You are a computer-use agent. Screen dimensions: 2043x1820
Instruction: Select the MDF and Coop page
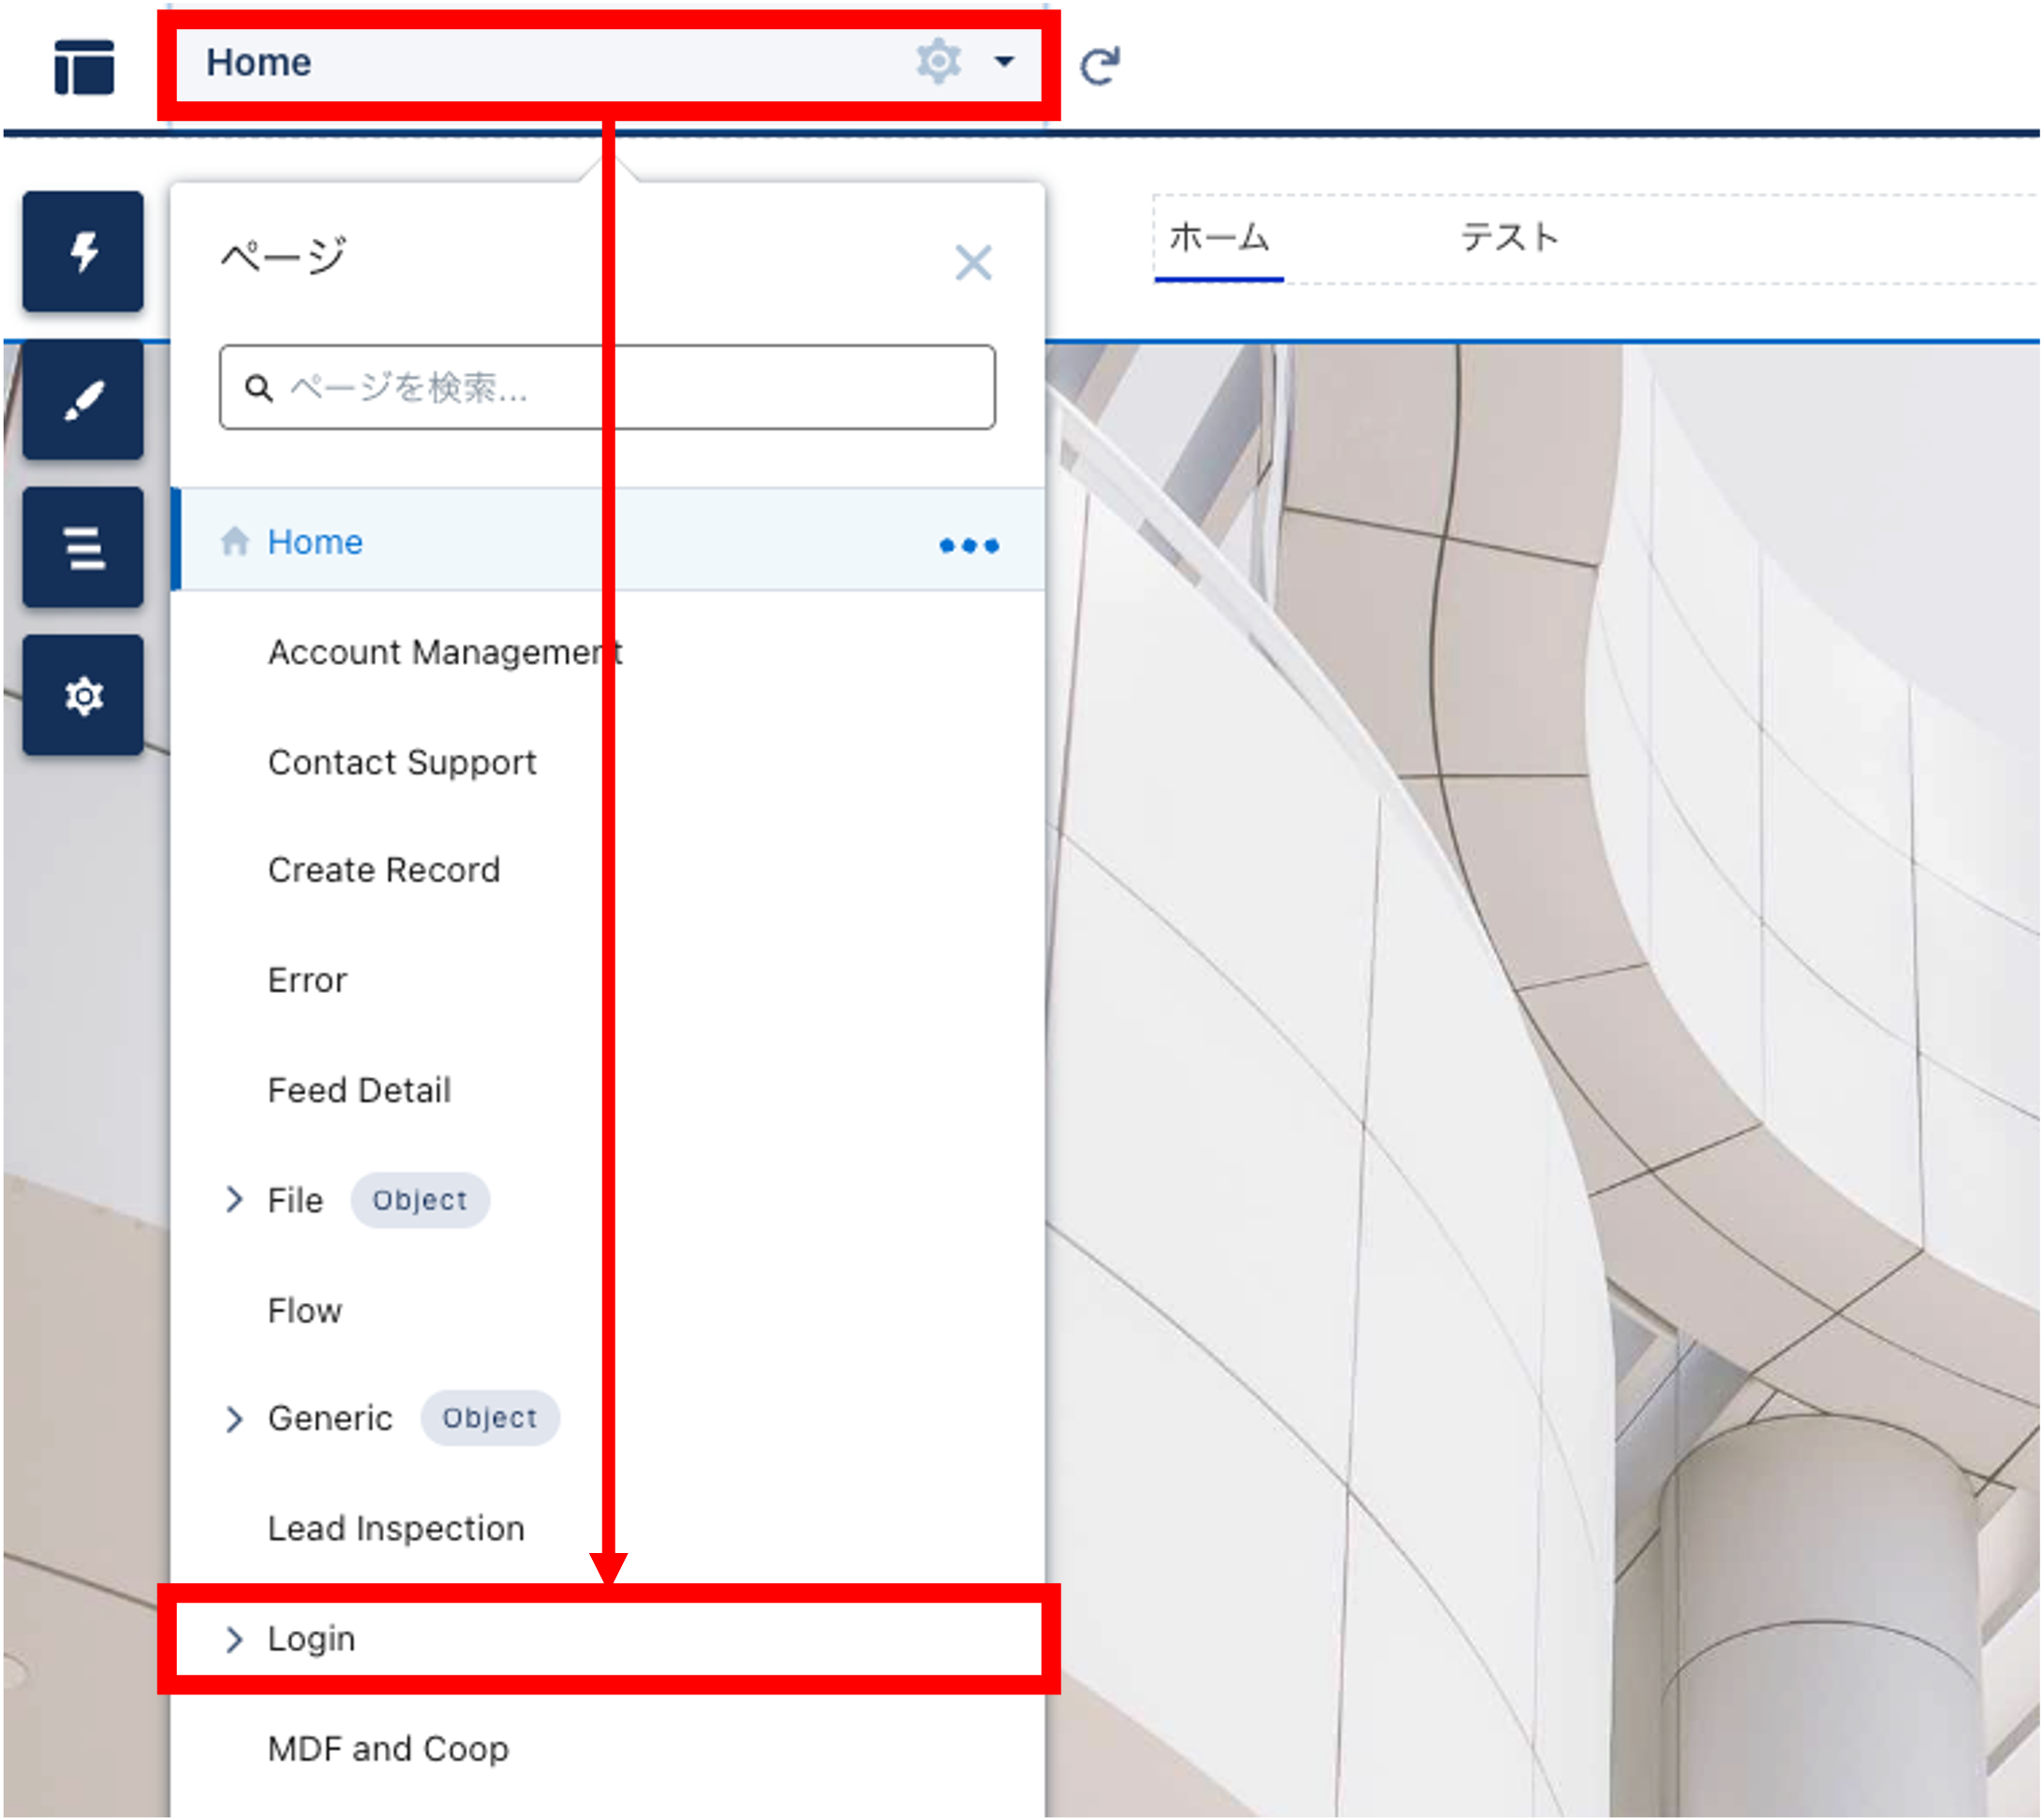pos(388,1748)
